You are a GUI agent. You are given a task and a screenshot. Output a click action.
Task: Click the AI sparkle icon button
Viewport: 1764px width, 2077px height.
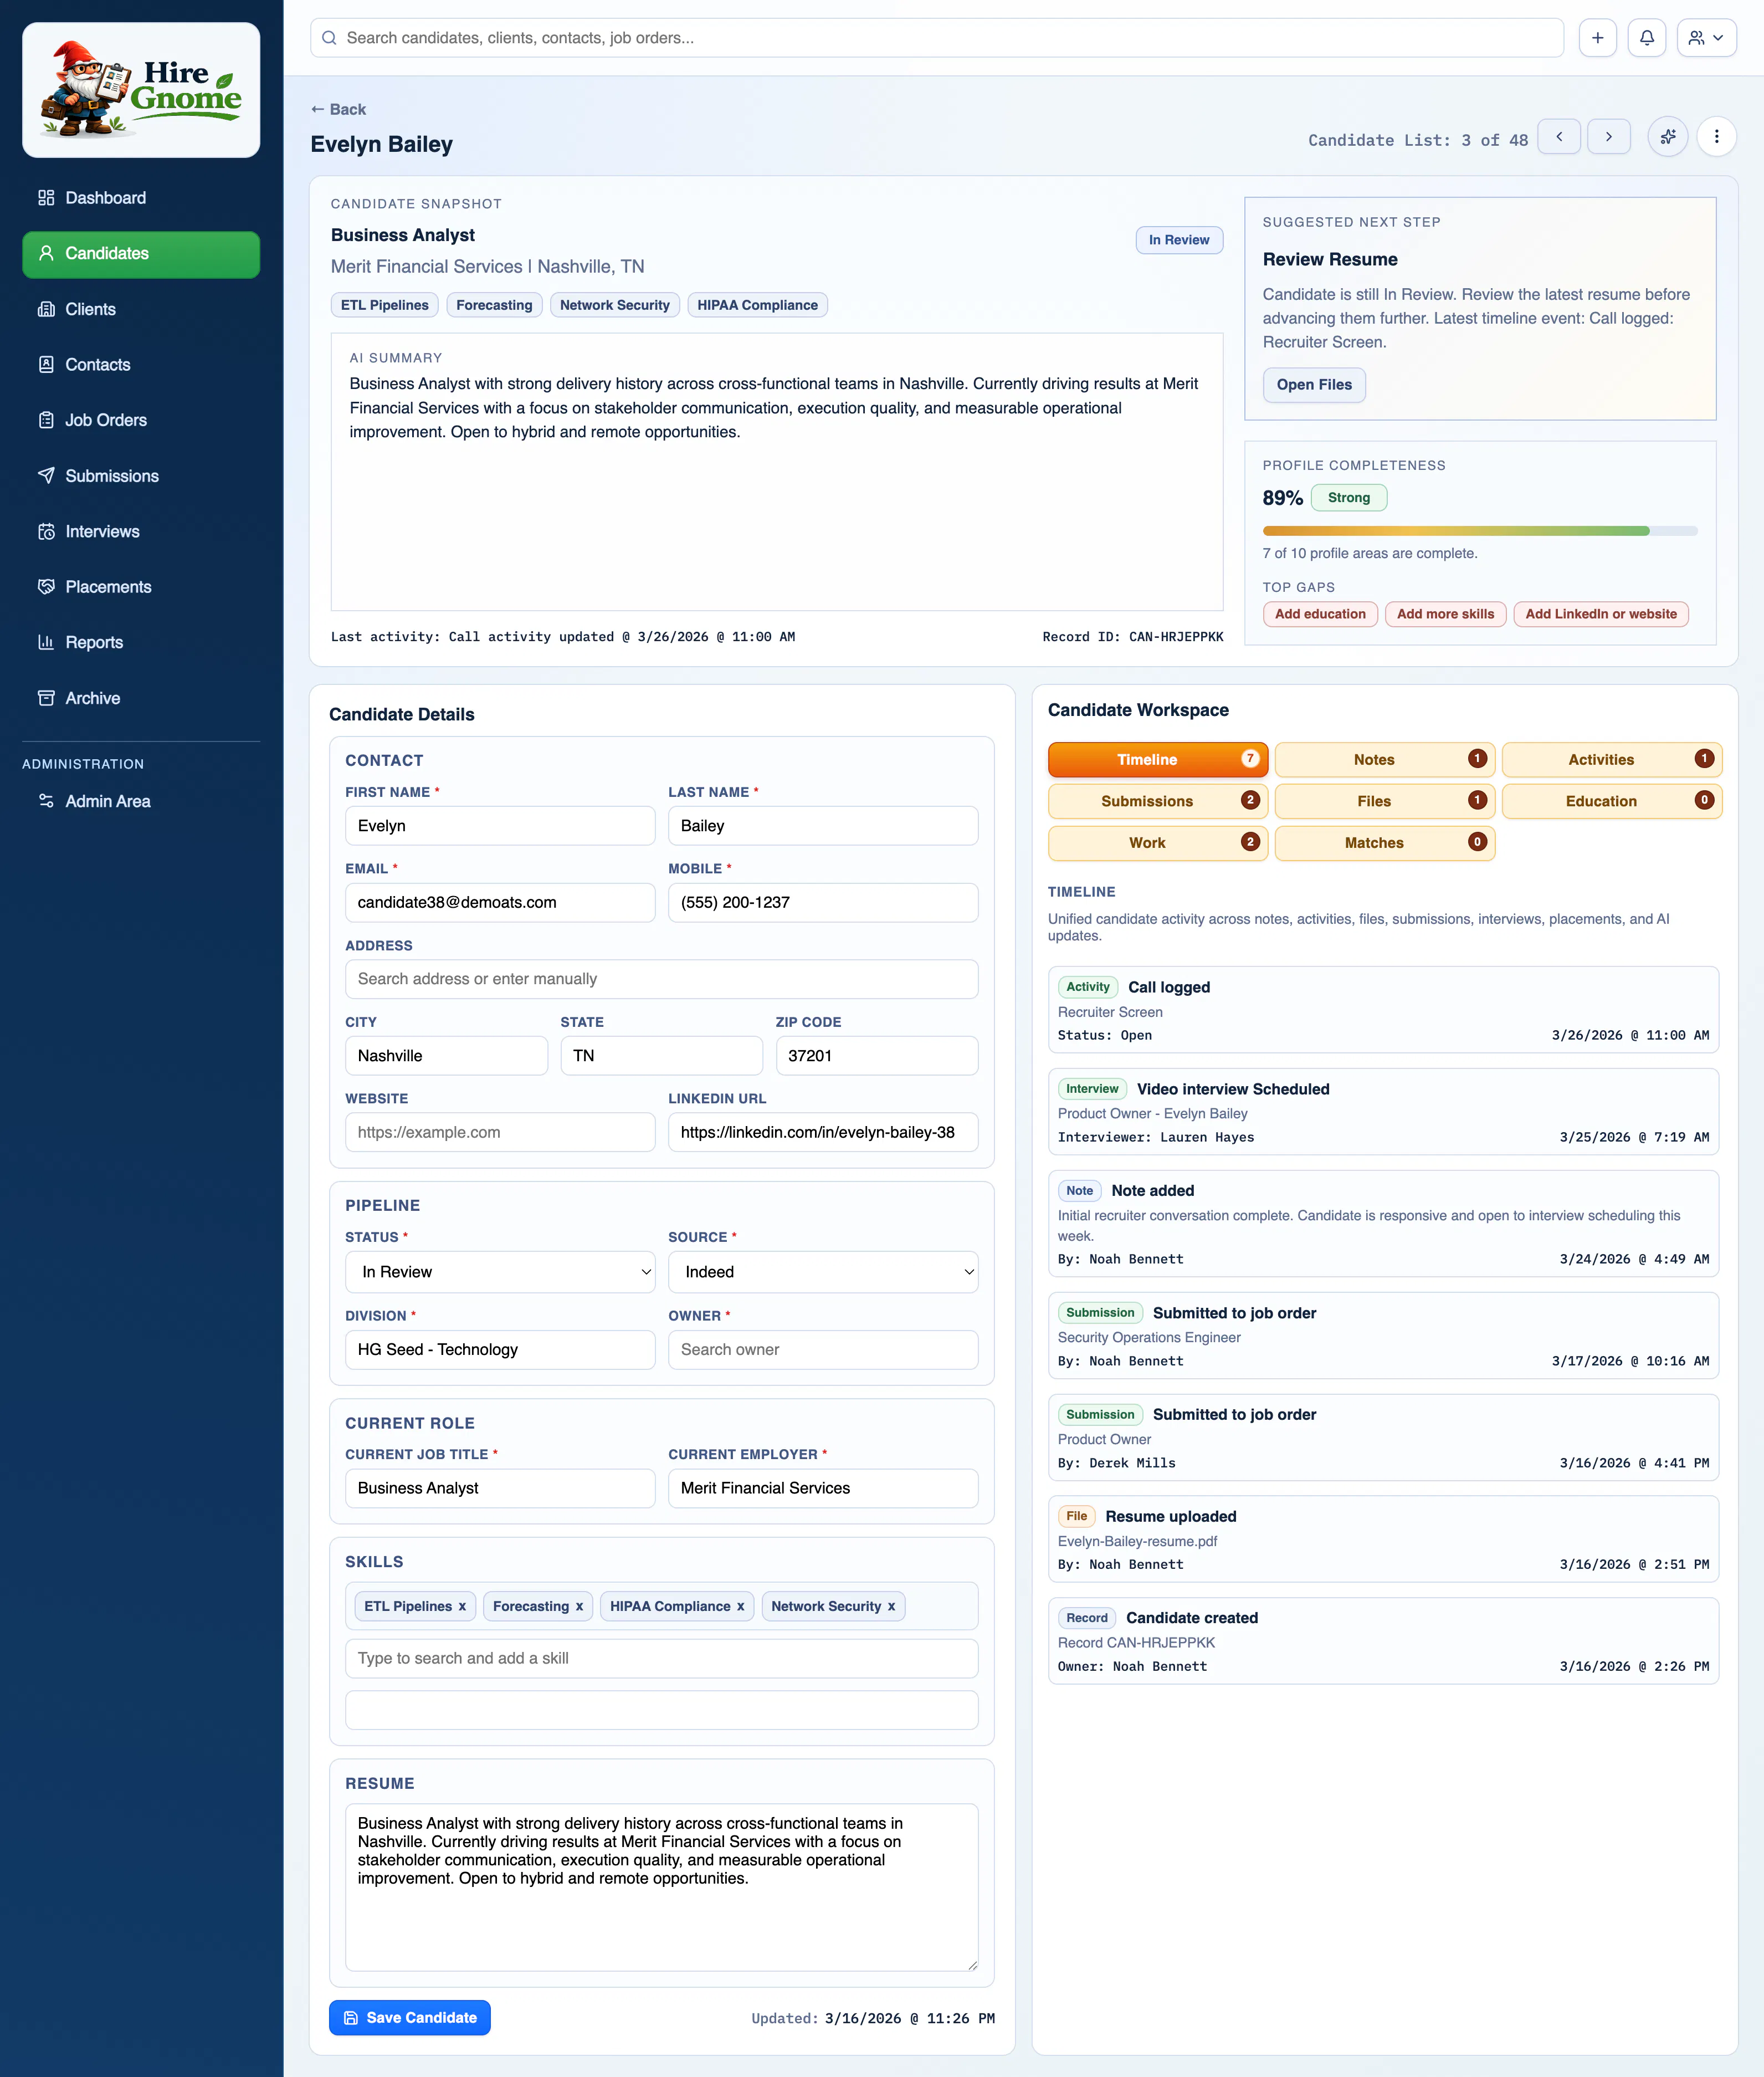click(1668, 137)
